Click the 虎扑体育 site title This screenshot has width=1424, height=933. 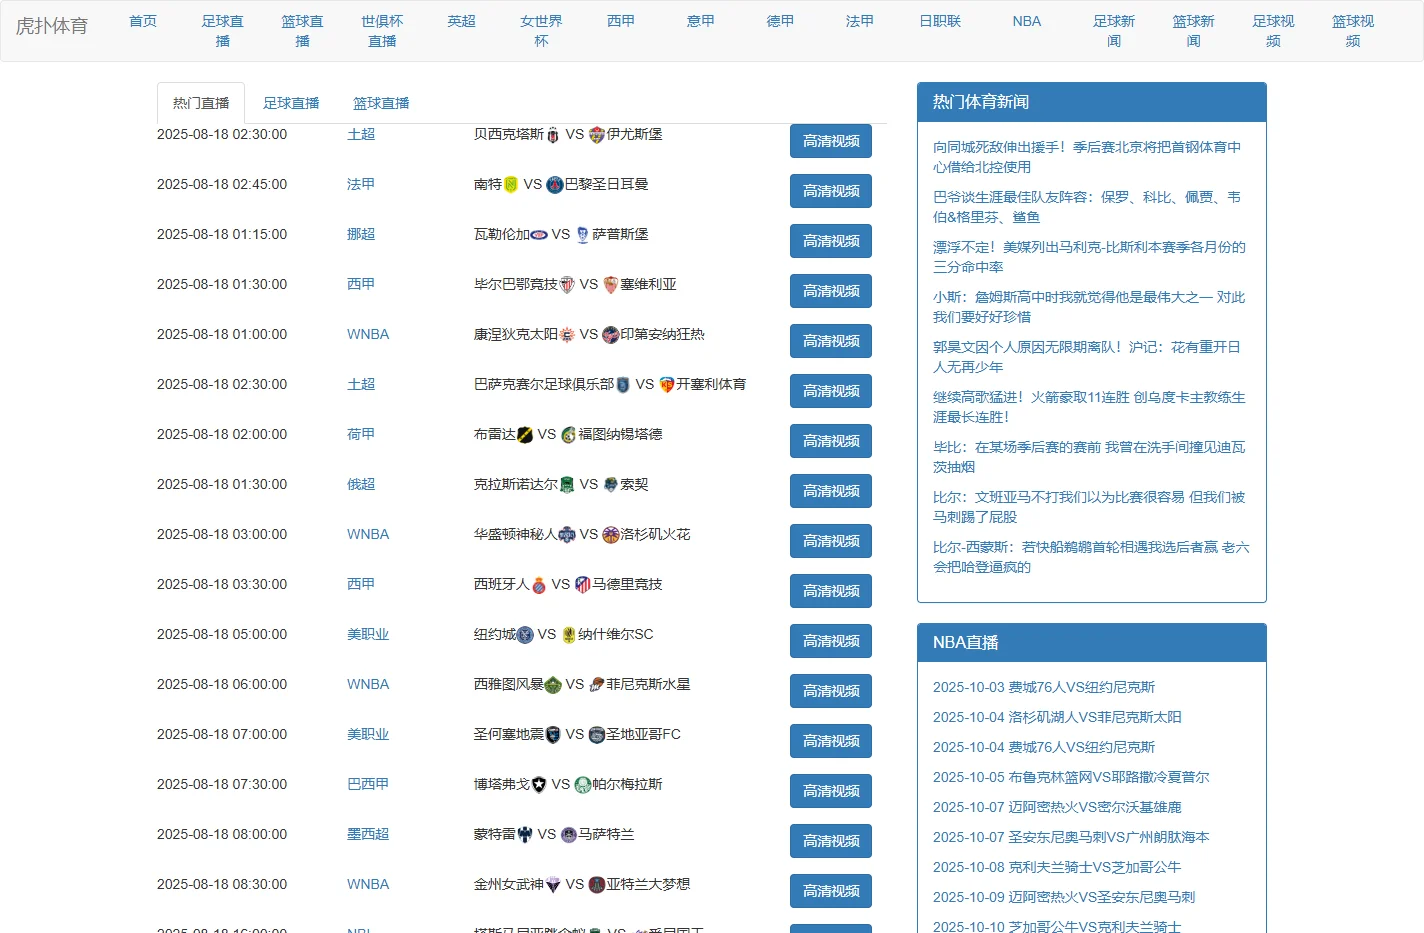coord(52,26)
